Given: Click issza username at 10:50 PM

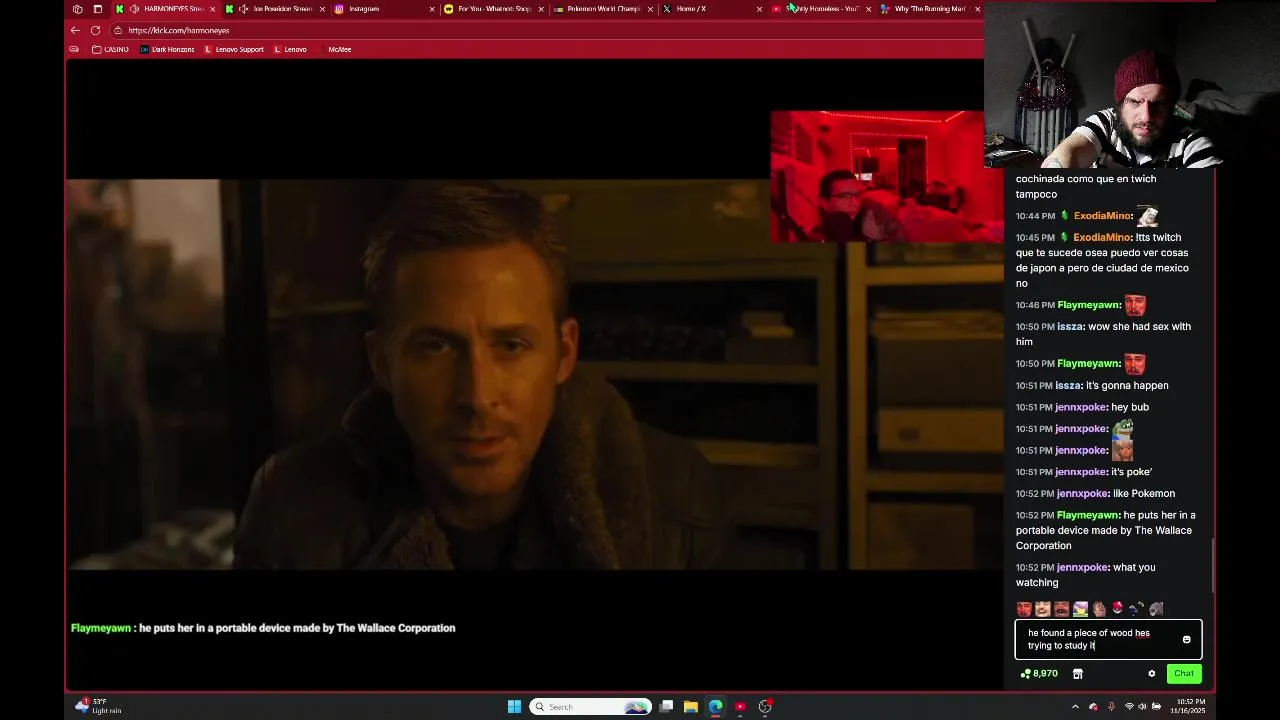Looking at the screenshot, I should 1069,327.
